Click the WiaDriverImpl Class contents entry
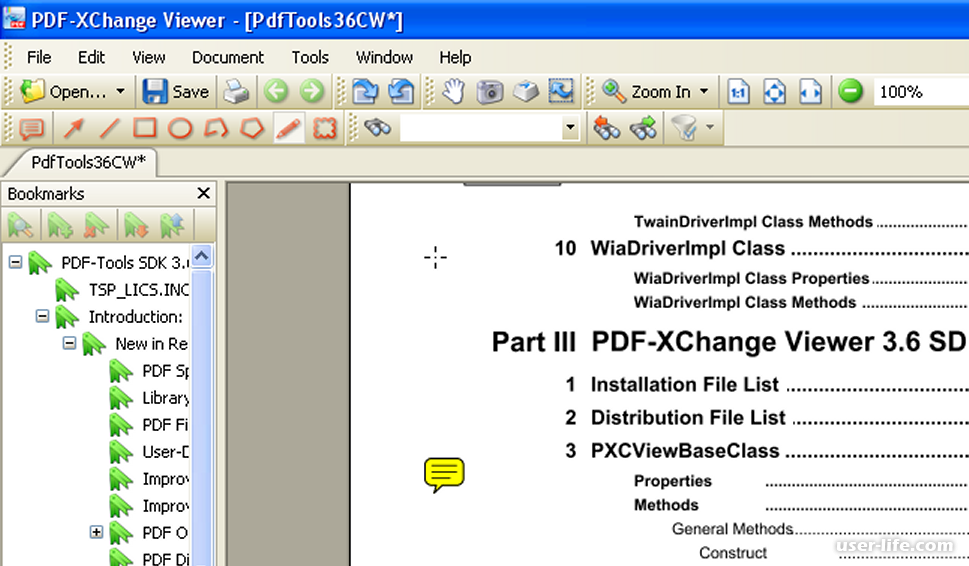This screenshot has height=566, width=969. 687,248
